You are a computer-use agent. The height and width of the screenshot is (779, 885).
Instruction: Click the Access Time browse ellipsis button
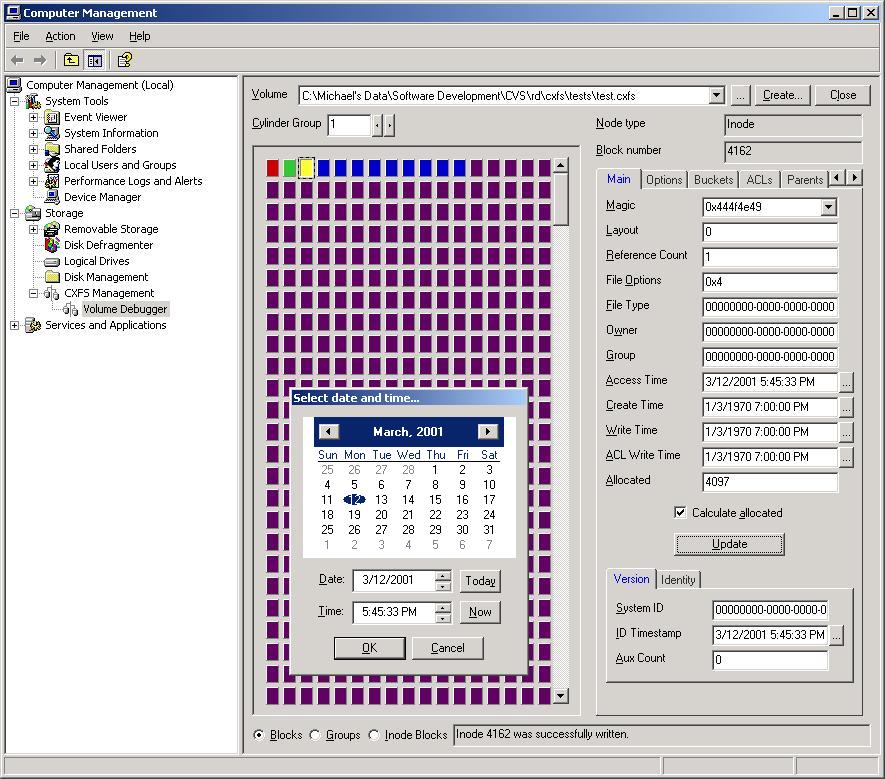pos(846,382)
